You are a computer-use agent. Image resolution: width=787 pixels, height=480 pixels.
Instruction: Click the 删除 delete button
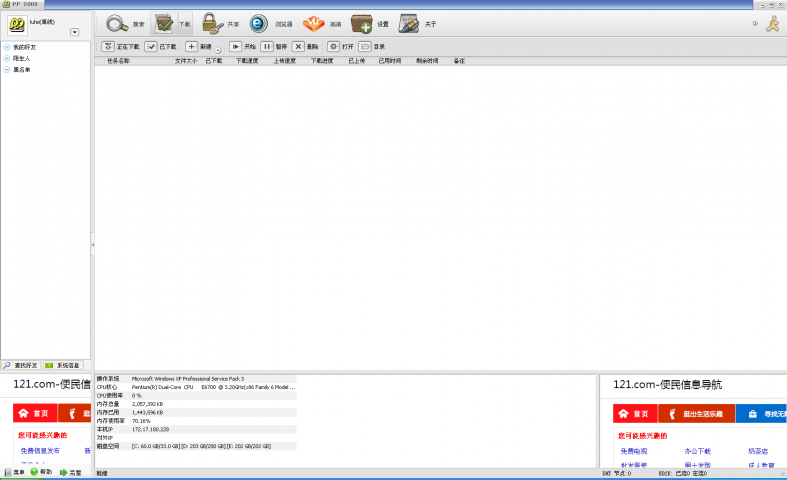pyautogui.click(x=306, y=46)
